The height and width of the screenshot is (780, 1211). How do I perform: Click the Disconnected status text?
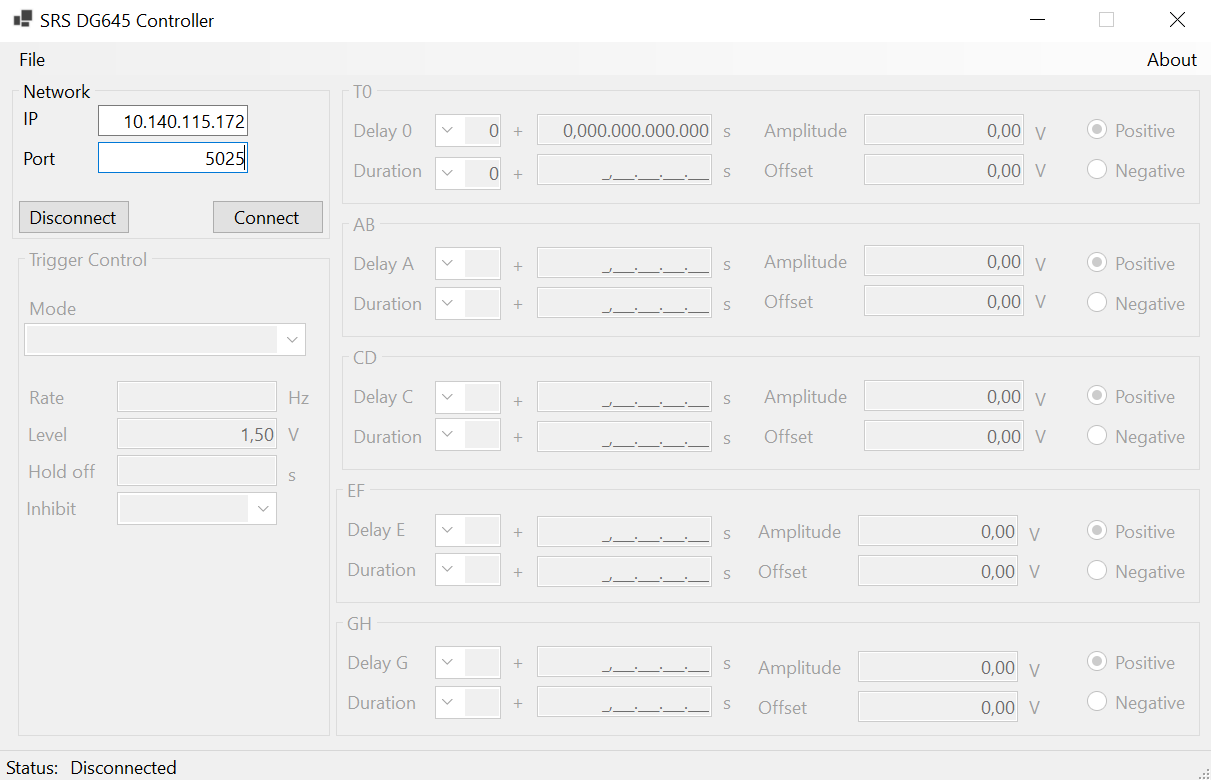coord(123,768)
